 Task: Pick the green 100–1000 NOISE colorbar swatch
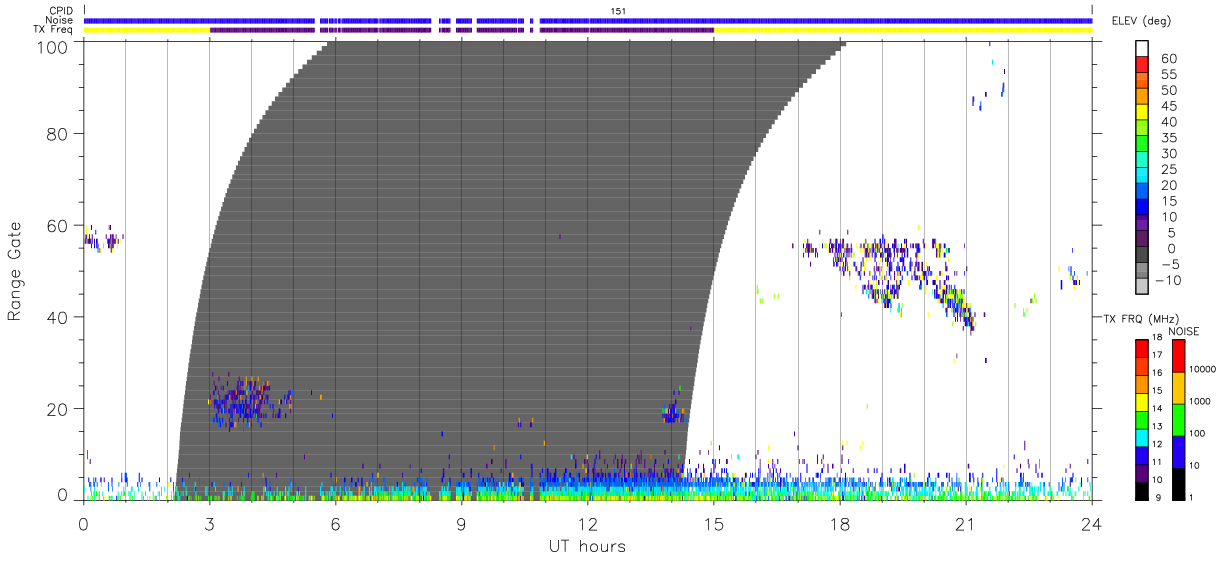[x=1179, y=420]
